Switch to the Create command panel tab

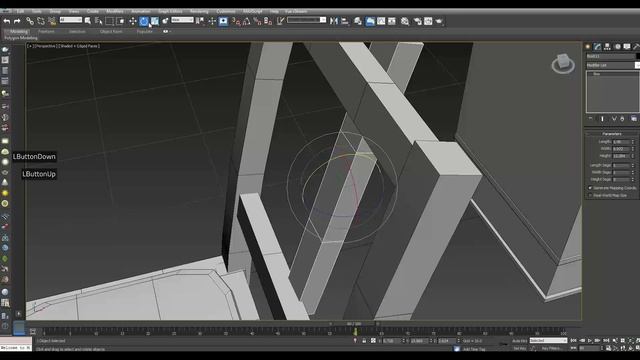588,47
